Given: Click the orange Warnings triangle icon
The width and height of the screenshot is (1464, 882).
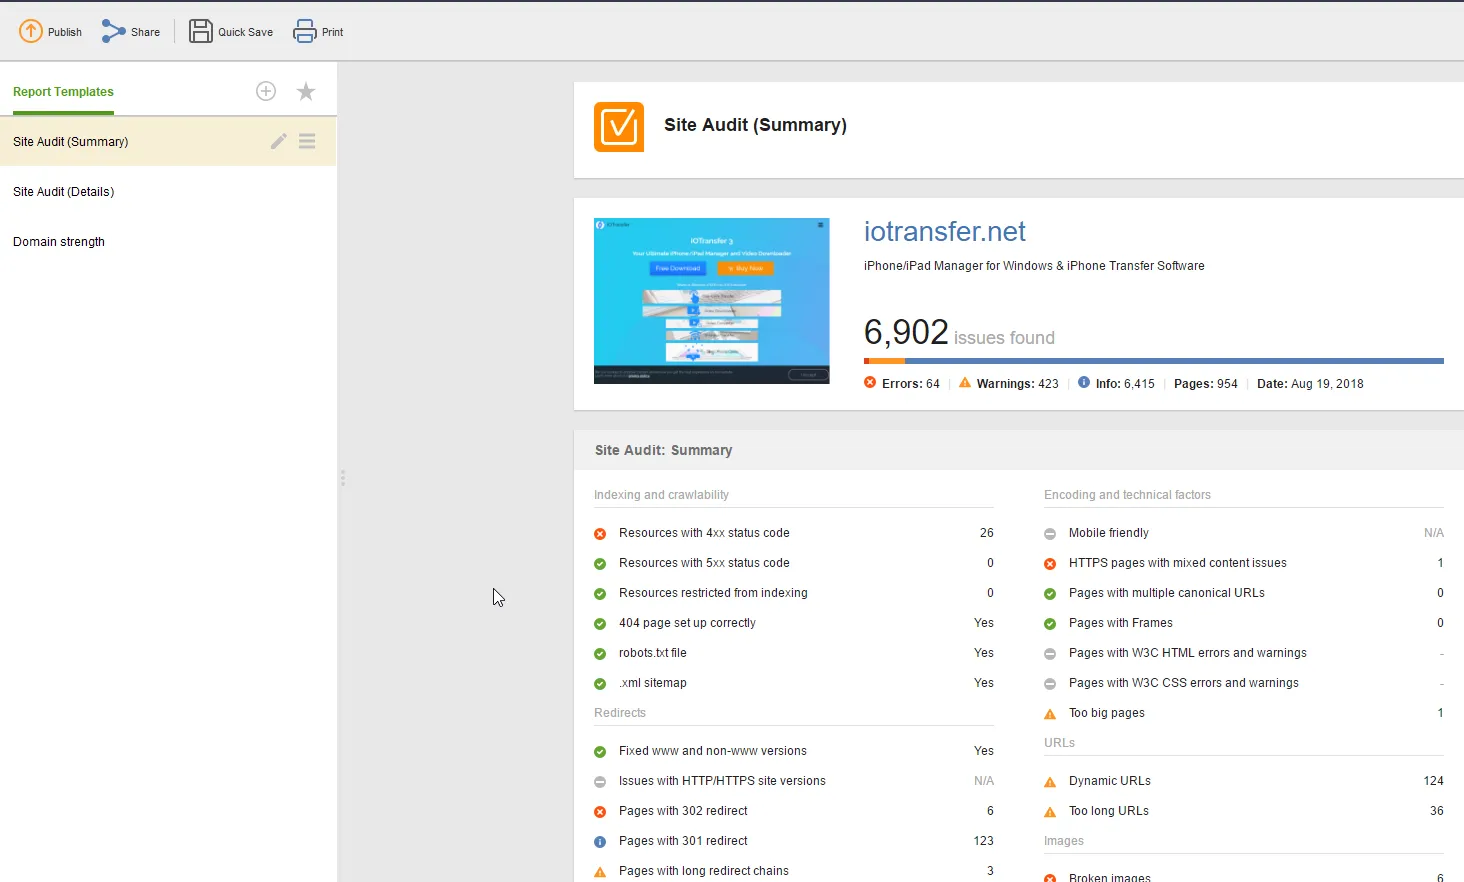Looking at the screenshot, I should [965, 383].
